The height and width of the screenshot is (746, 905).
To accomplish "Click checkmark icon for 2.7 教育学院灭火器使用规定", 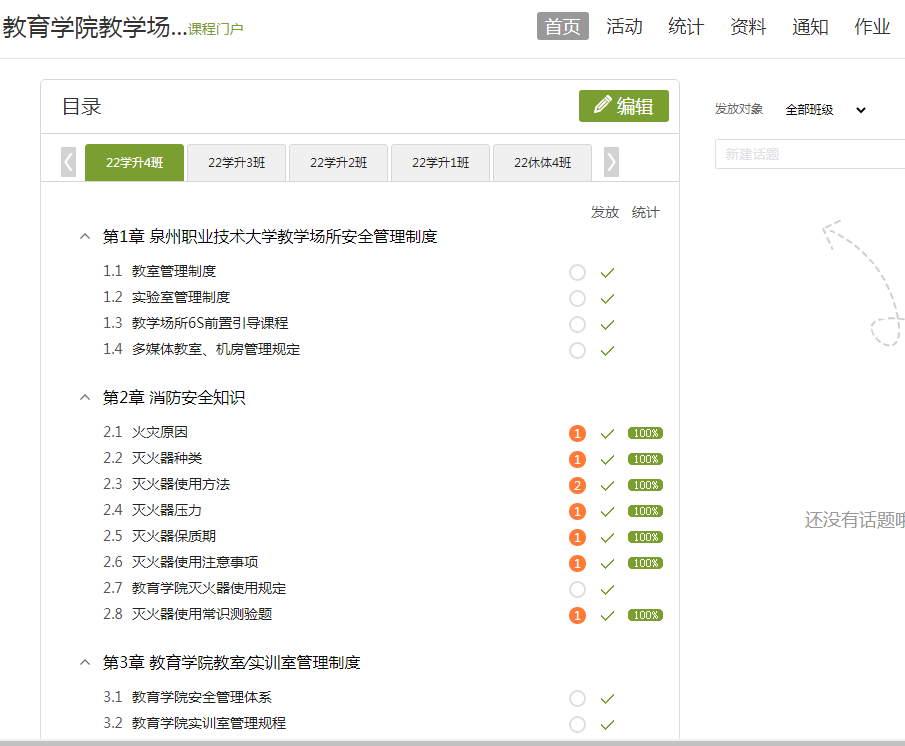I will [607, 589].
